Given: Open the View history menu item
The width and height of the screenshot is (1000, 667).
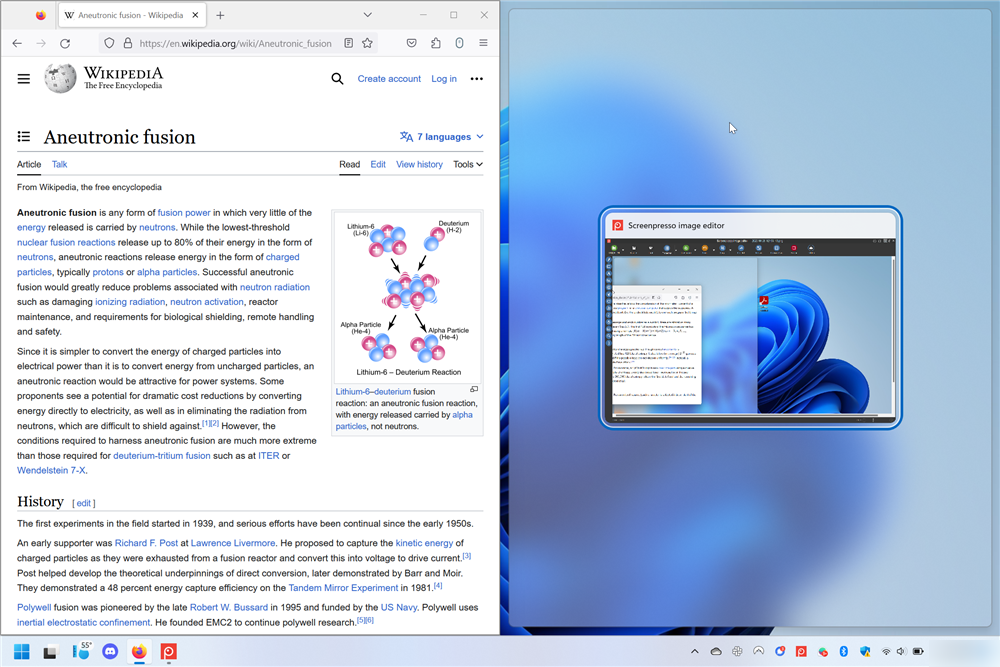Looking at the screenshot, I should coord(419,164).
